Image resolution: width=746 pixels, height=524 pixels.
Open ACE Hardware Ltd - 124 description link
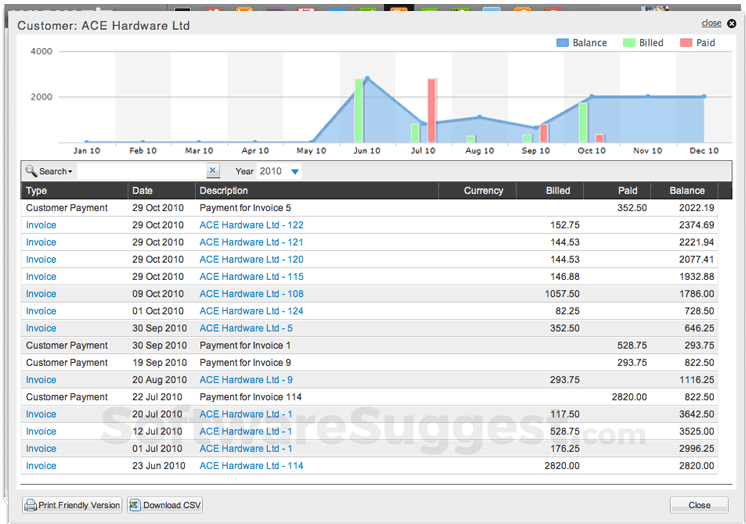(251, 311)
